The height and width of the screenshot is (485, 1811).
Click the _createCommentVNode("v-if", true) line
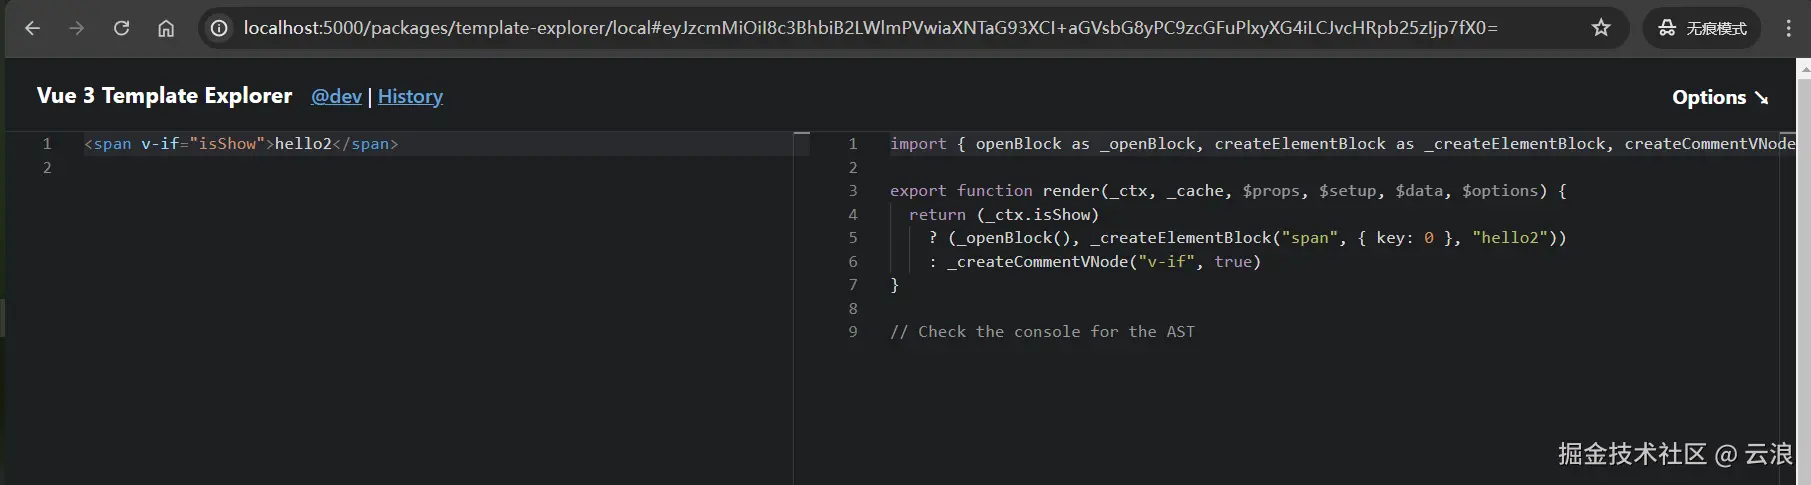coord(1094,261)
